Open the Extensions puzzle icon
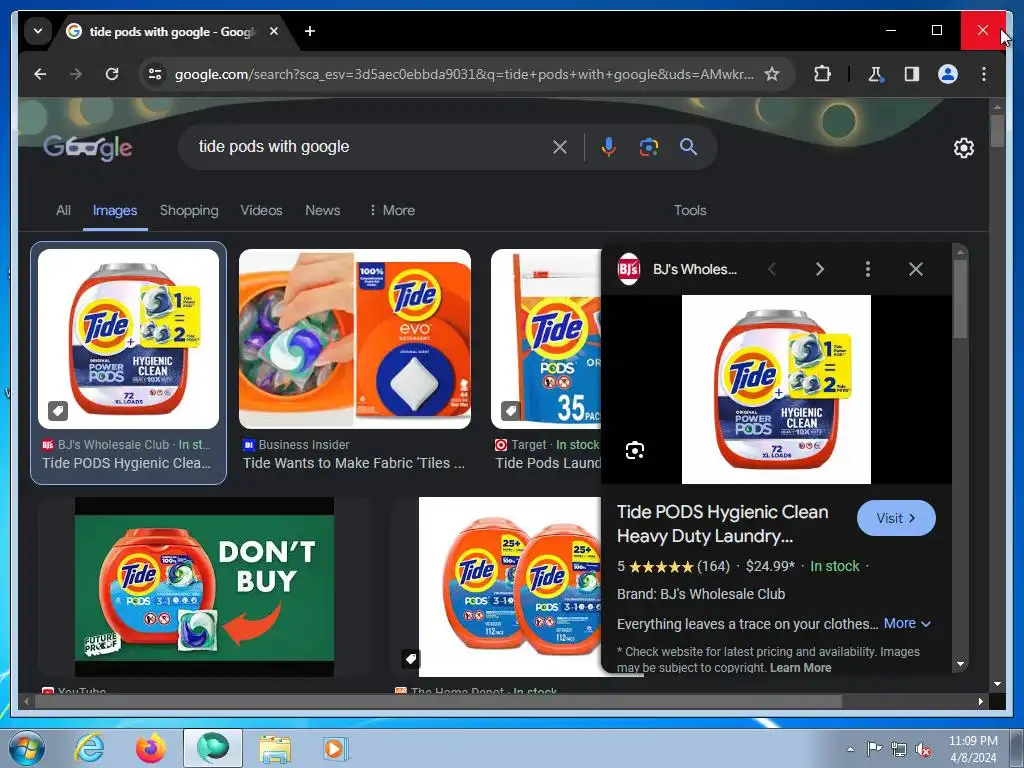This screenshot has width=1024, height=768. pyautogui.click(x=822, y=74)
